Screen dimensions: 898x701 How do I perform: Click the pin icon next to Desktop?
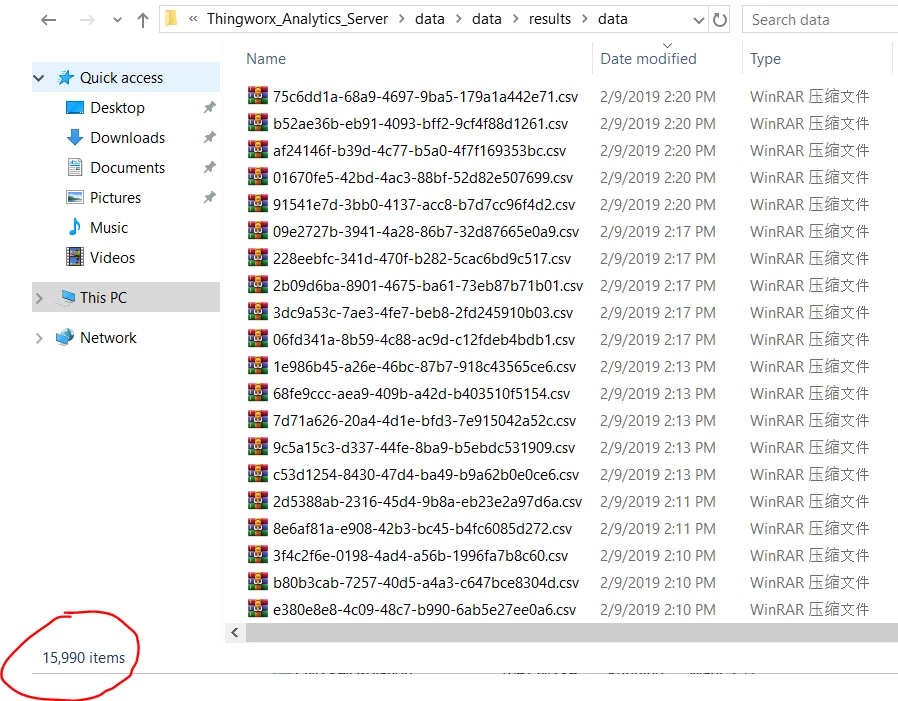(x=210, y=107)
